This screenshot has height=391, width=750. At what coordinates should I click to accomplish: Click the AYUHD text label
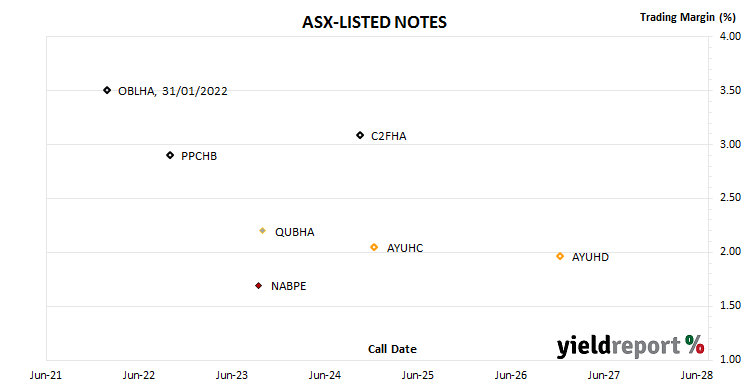click(x=590, y=257)
